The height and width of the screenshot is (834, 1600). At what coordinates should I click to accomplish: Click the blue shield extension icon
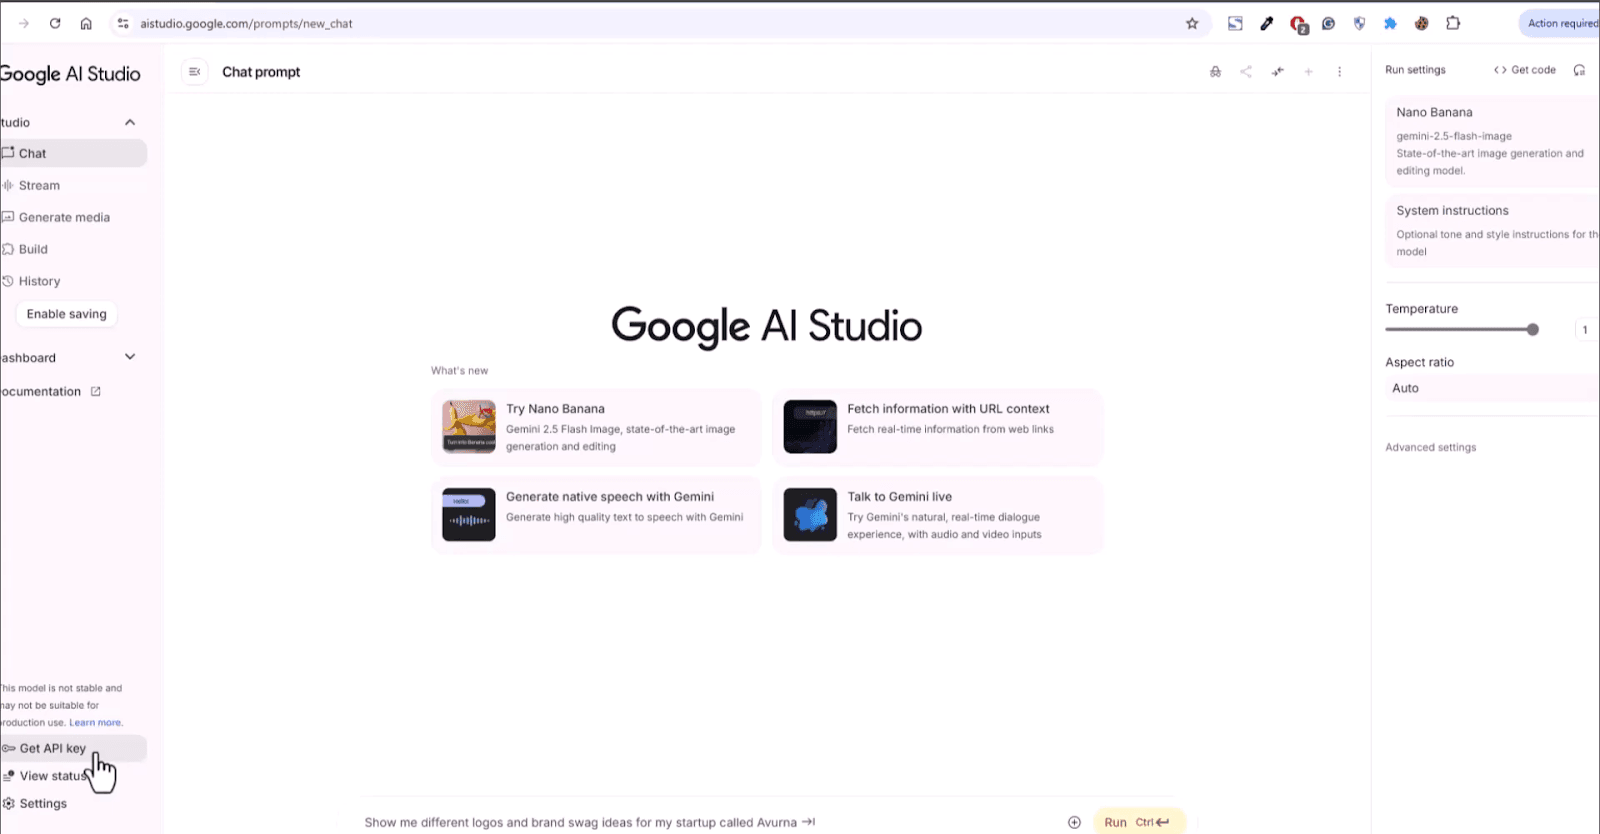click(x=1359, y=23)
